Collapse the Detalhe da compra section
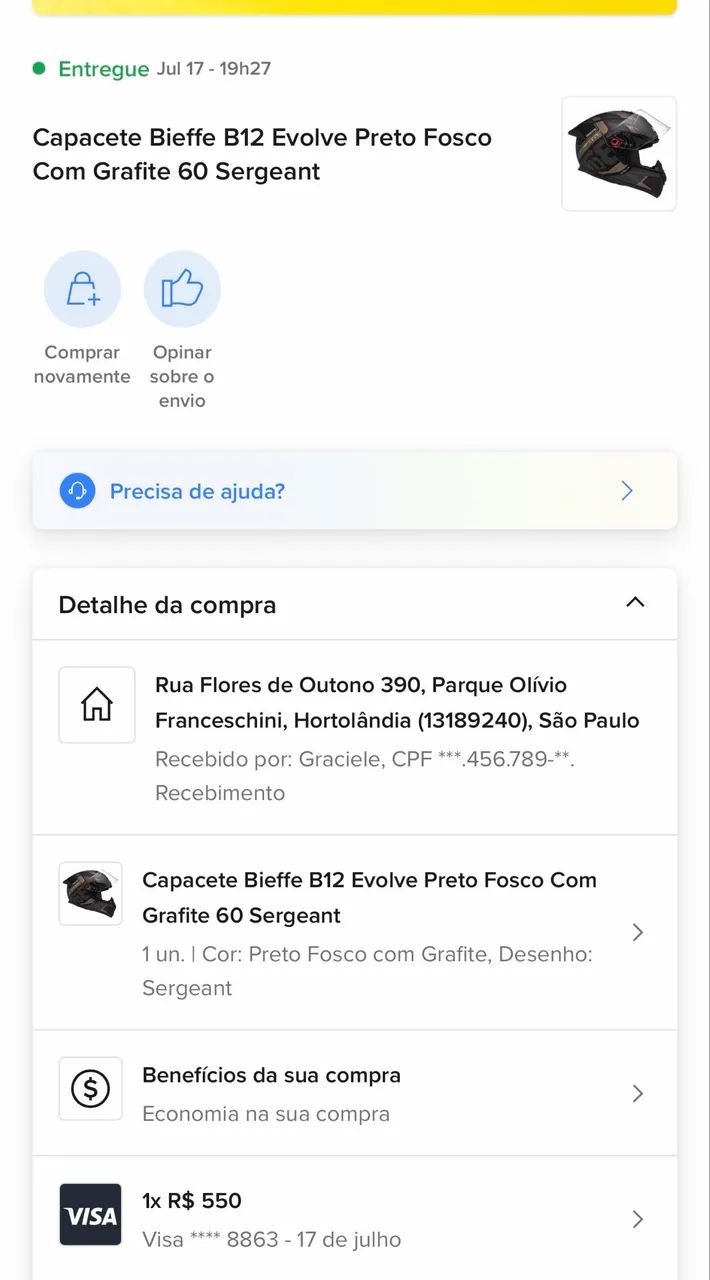Screen dimensions: 710x1280 pos(635,603)
